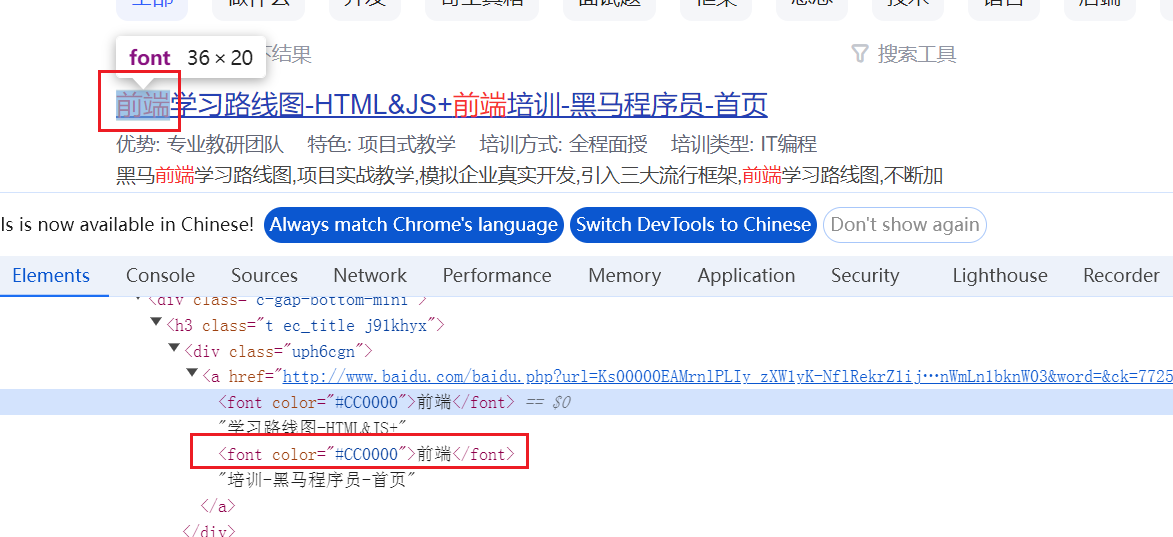
Task: Select the closing </a> tag row
Action: [x=218, y=506]
